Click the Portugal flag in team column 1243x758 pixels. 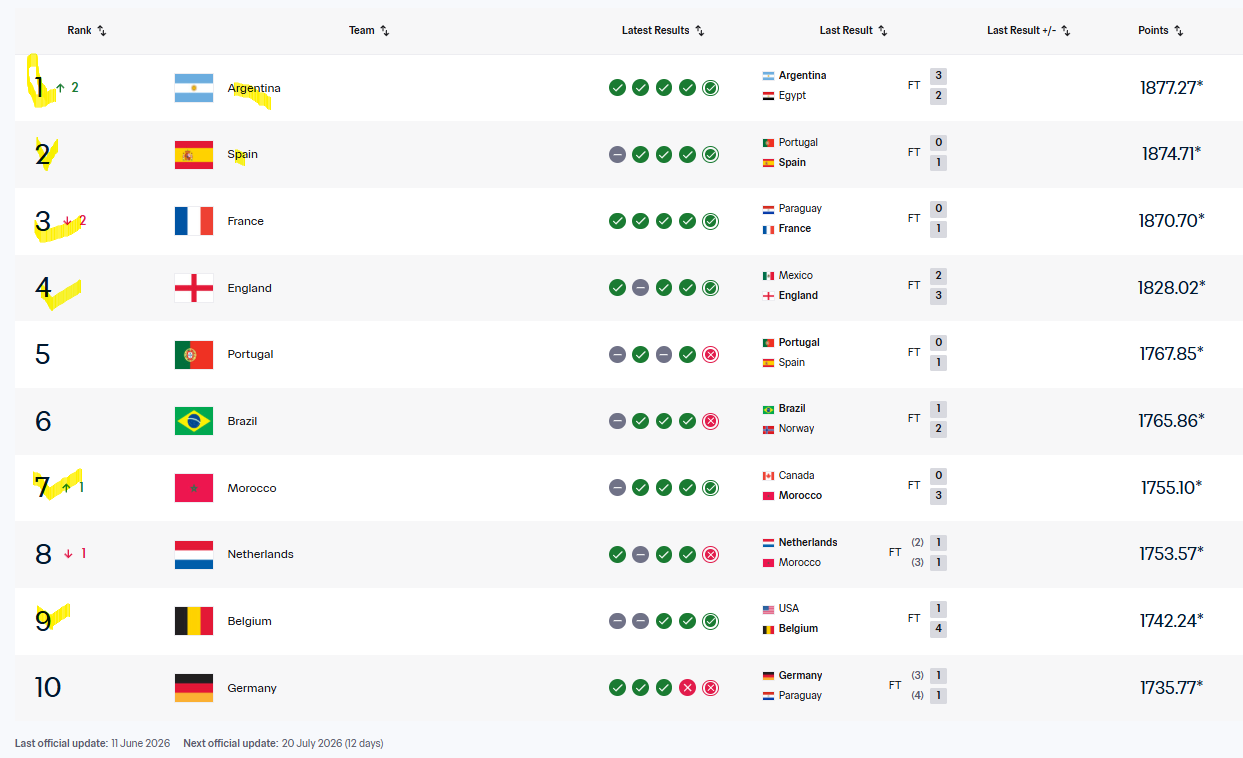[194, 354]
